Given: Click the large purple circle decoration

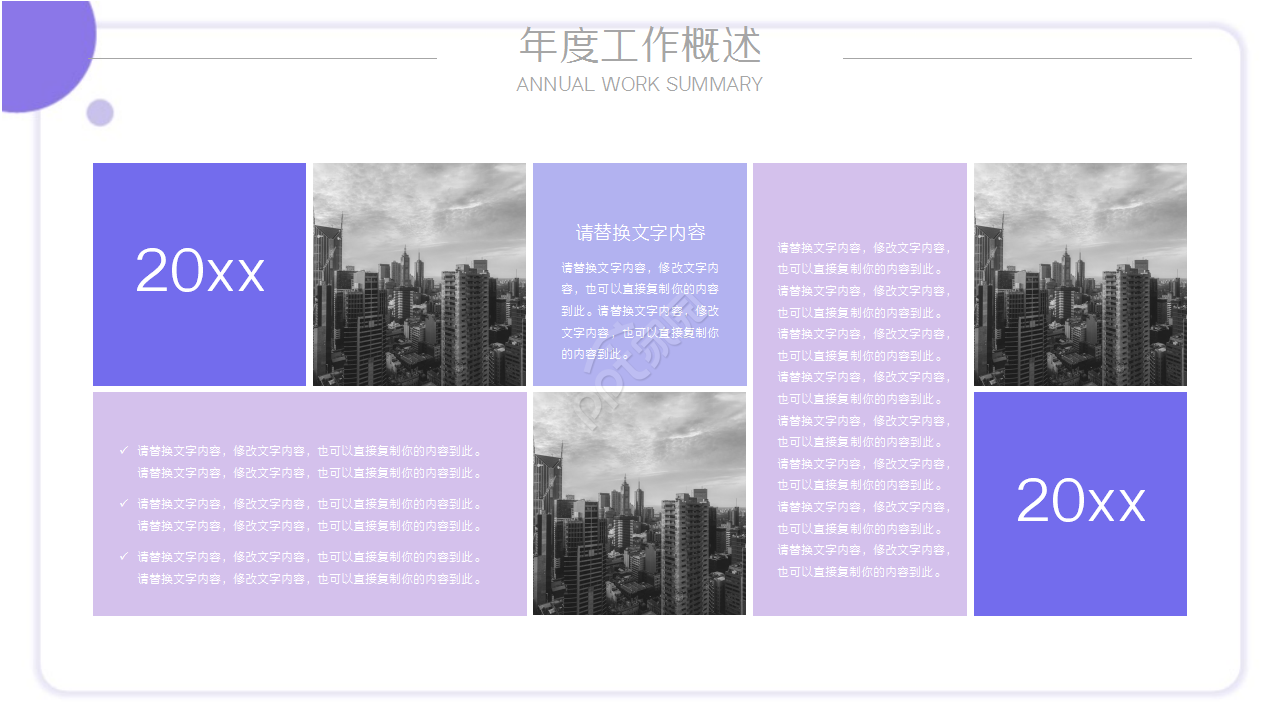Looking at the screenshot, I should click(x=40, y=55).
